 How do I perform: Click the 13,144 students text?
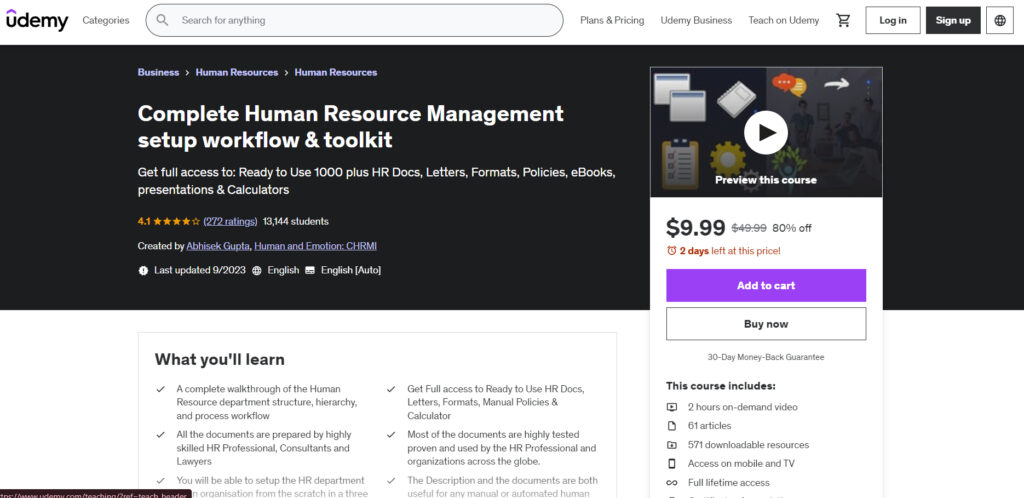tap(296, 221)
